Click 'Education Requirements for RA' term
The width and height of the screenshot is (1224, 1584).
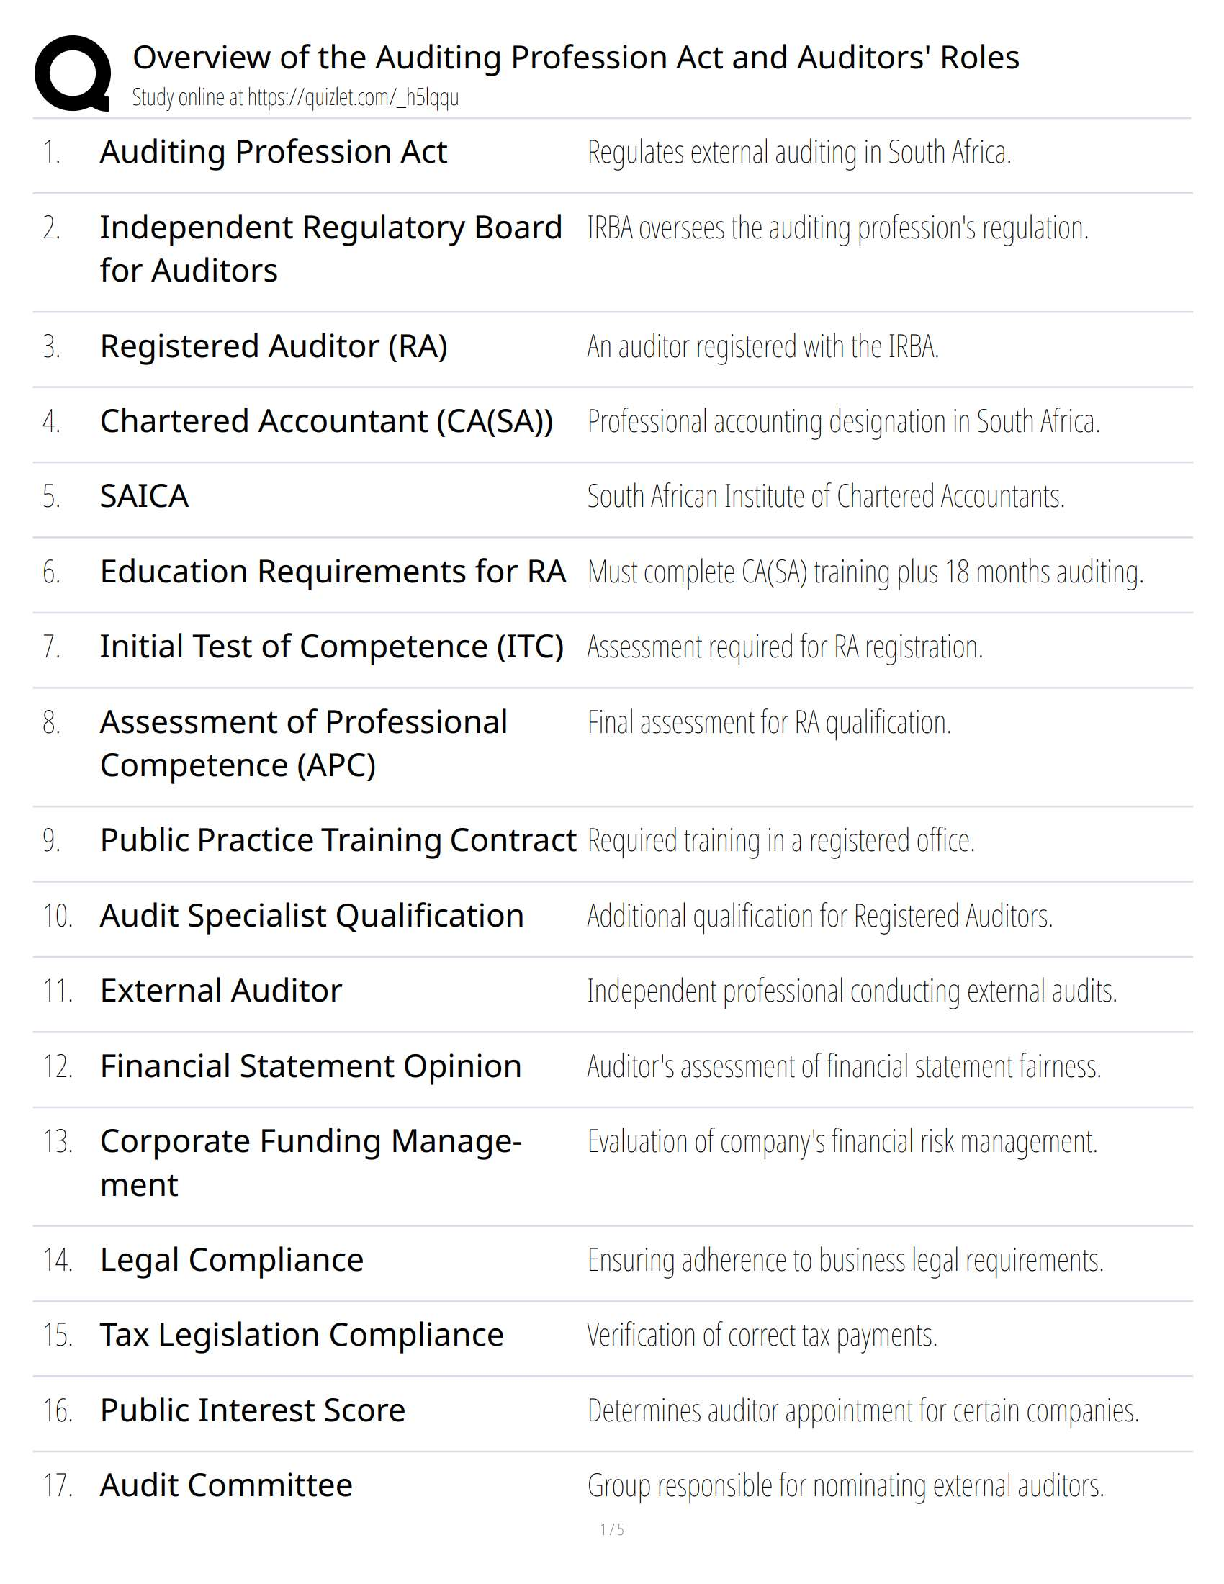[x=332, y=571]
